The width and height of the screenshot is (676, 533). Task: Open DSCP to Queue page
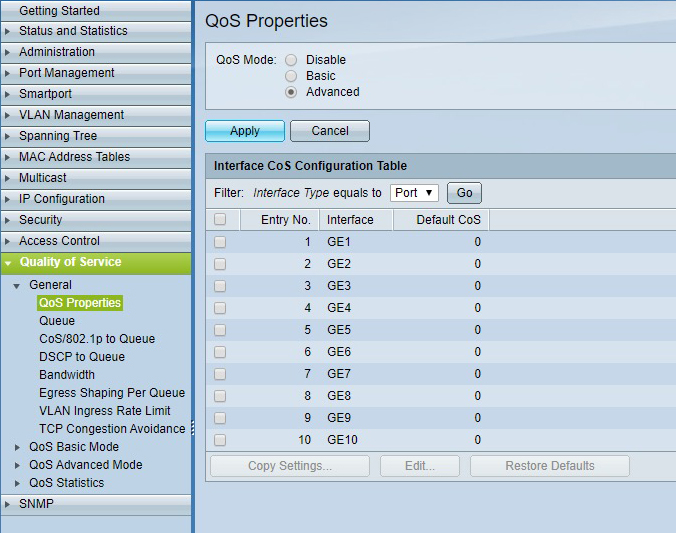(82, 357)
